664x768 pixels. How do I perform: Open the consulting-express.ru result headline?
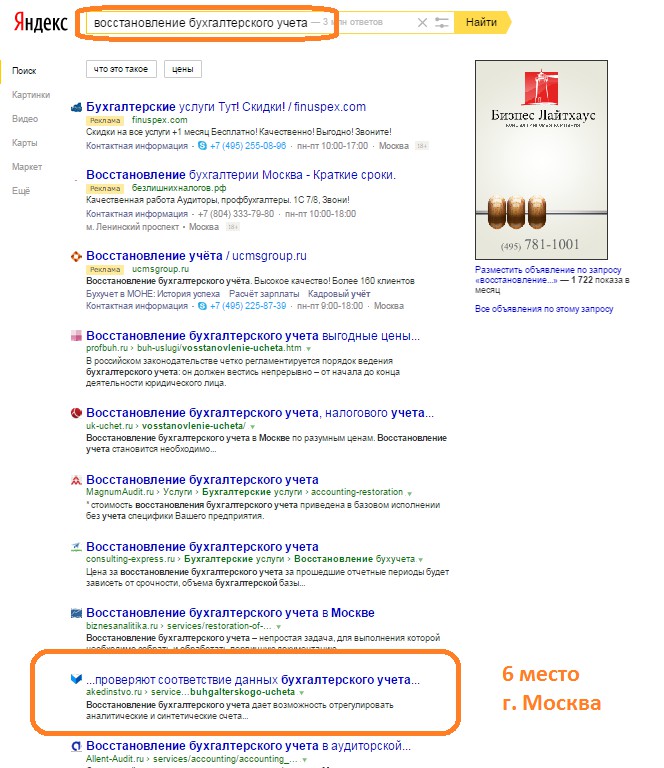point(202,547)
